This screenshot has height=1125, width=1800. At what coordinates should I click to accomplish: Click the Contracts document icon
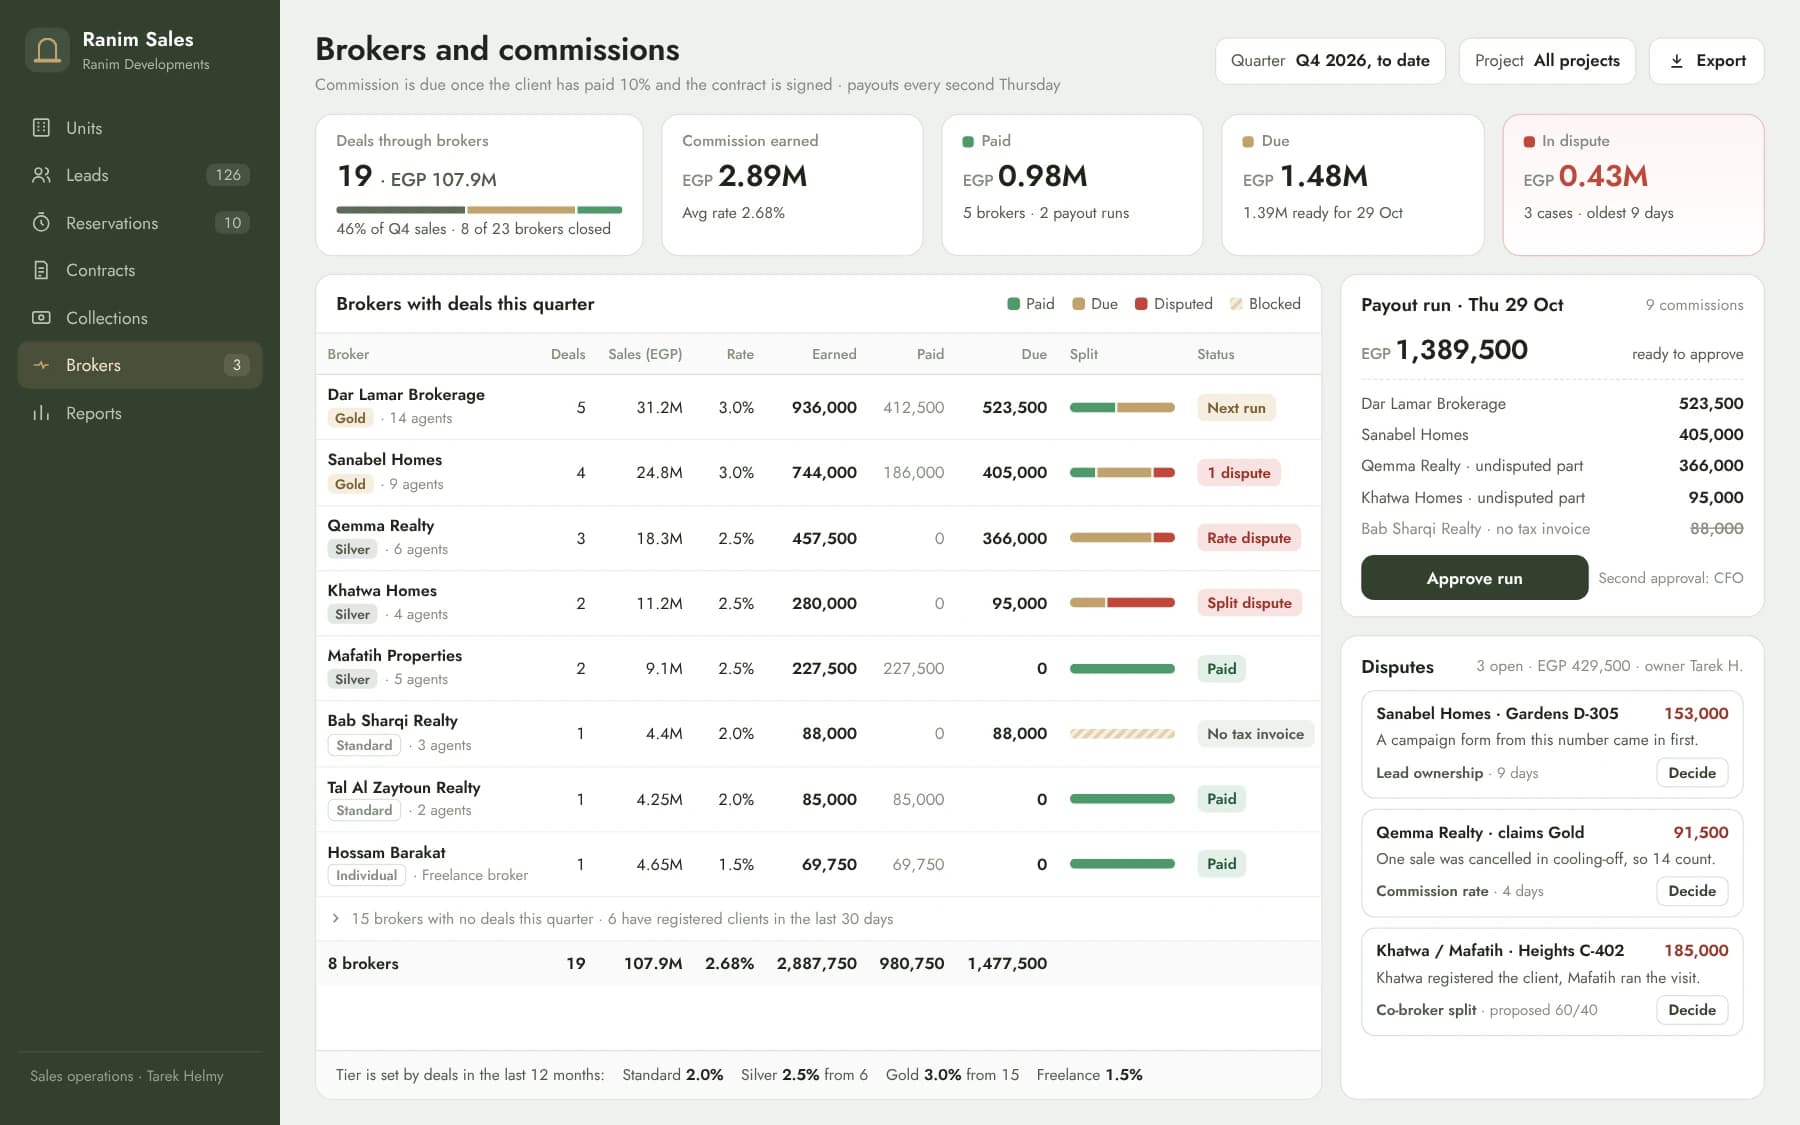tap(41, 270)
